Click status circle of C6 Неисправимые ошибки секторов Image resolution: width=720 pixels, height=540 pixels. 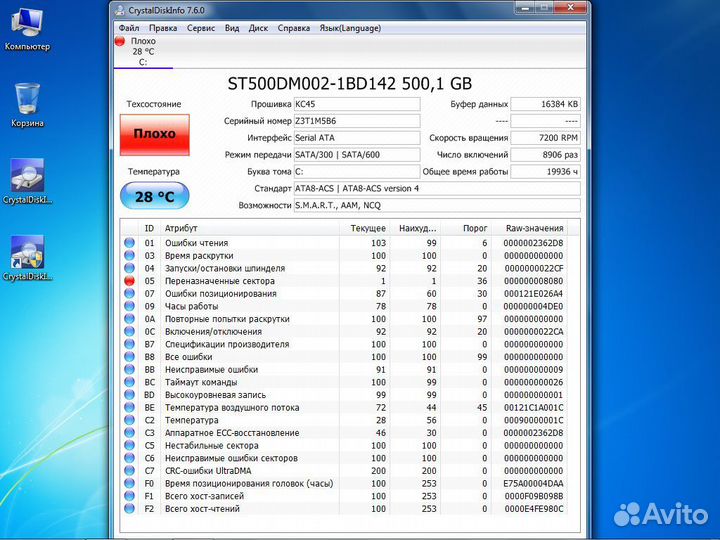(129, 458)
